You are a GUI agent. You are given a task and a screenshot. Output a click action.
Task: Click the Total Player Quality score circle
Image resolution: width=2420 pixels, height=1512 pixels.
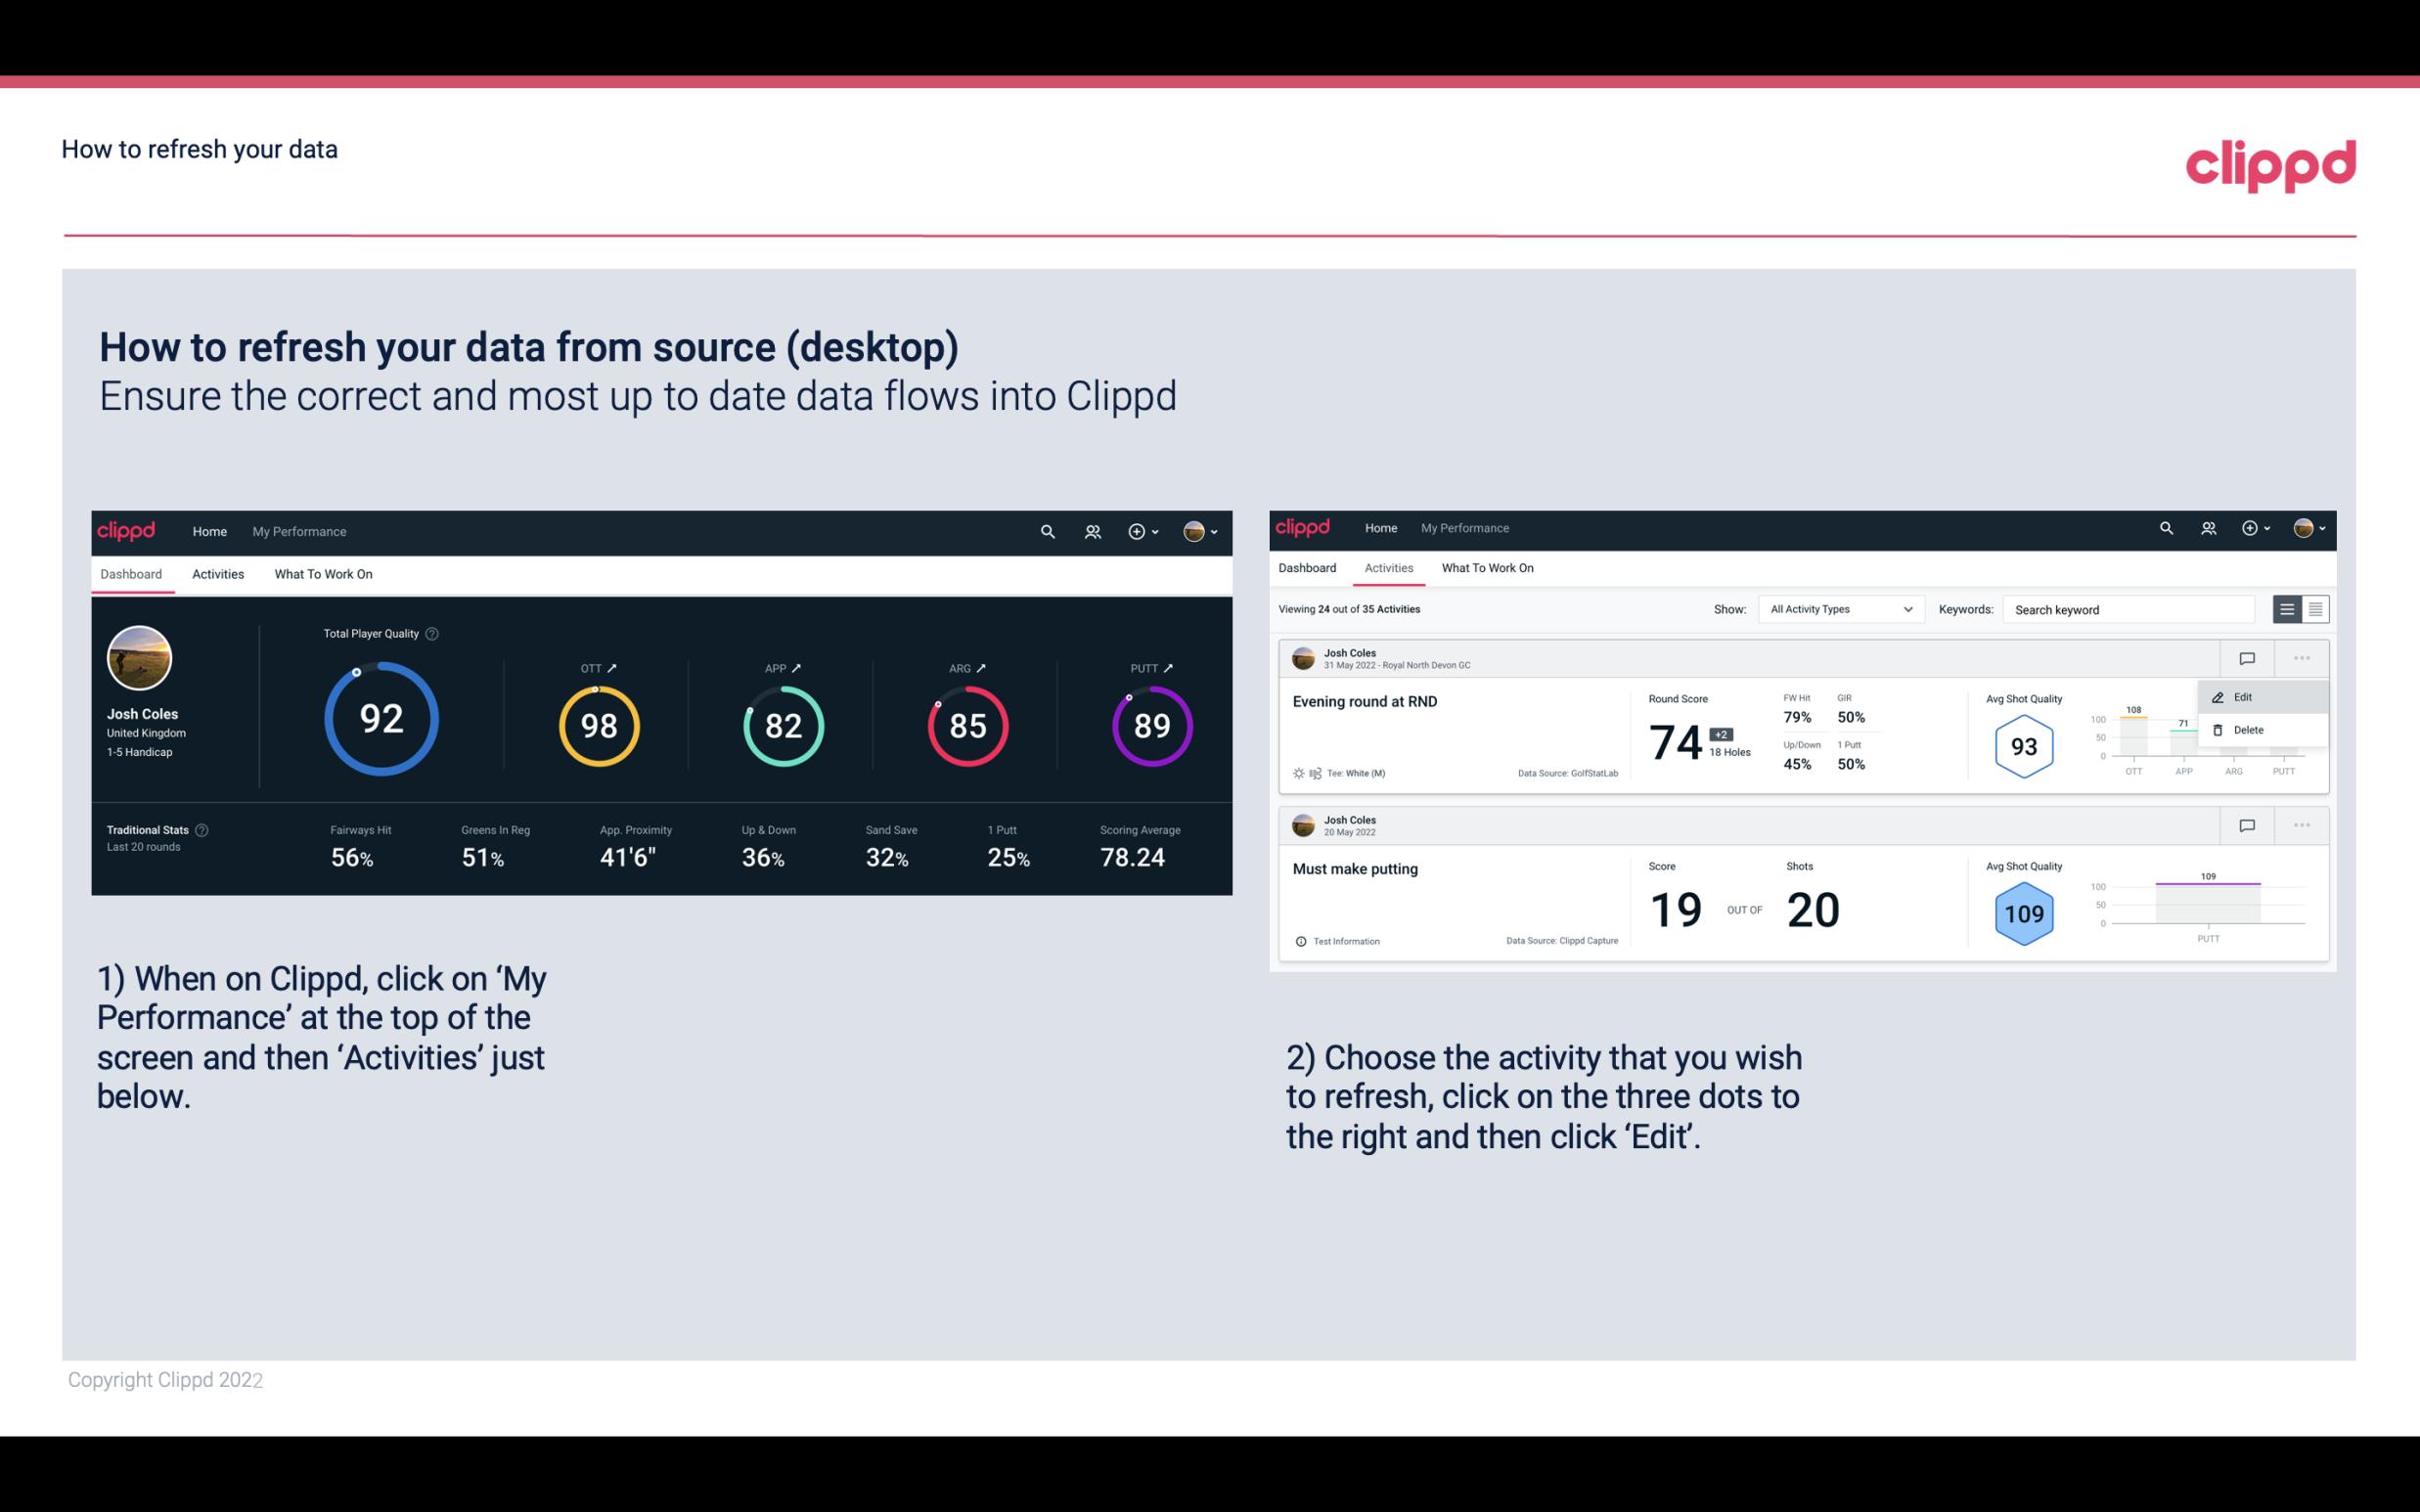tap(380, 720)
